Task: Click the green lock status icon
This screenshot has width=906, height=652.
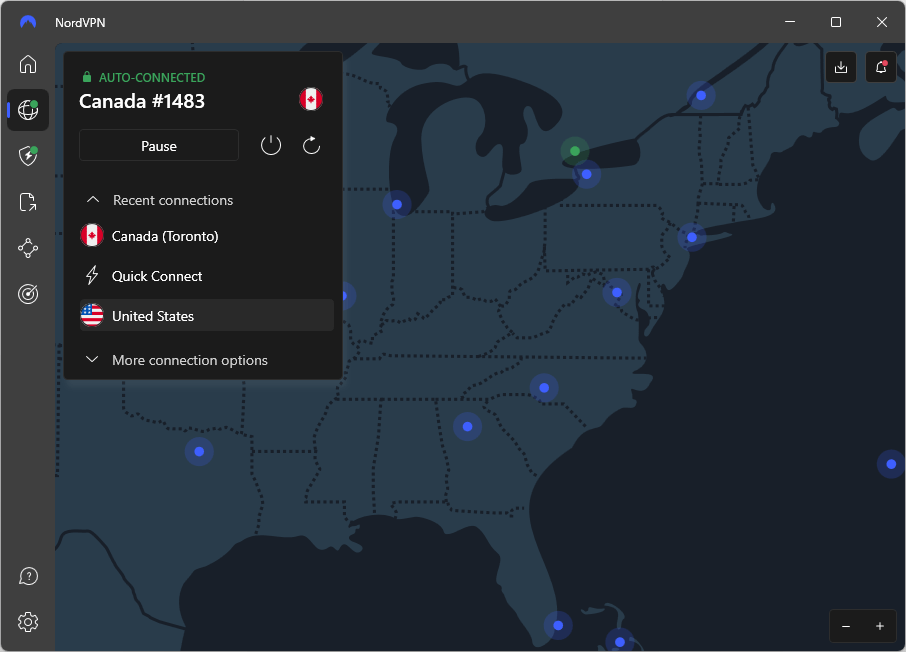Action: (x=87, y=76)
